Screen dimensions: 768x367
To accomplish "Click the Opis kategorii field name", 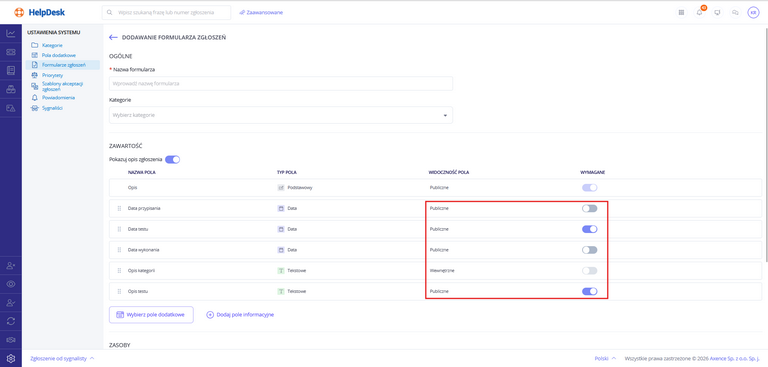I will click(142, 270).
